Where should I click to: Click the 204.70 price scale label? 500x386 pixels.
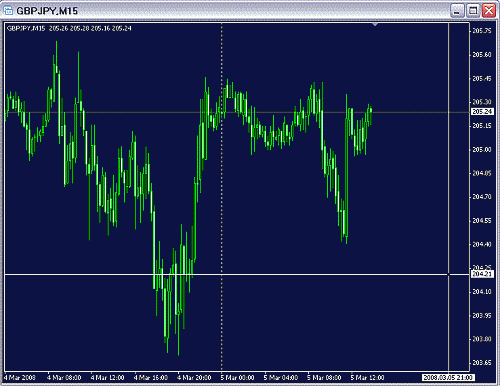(x=482, y=197)
